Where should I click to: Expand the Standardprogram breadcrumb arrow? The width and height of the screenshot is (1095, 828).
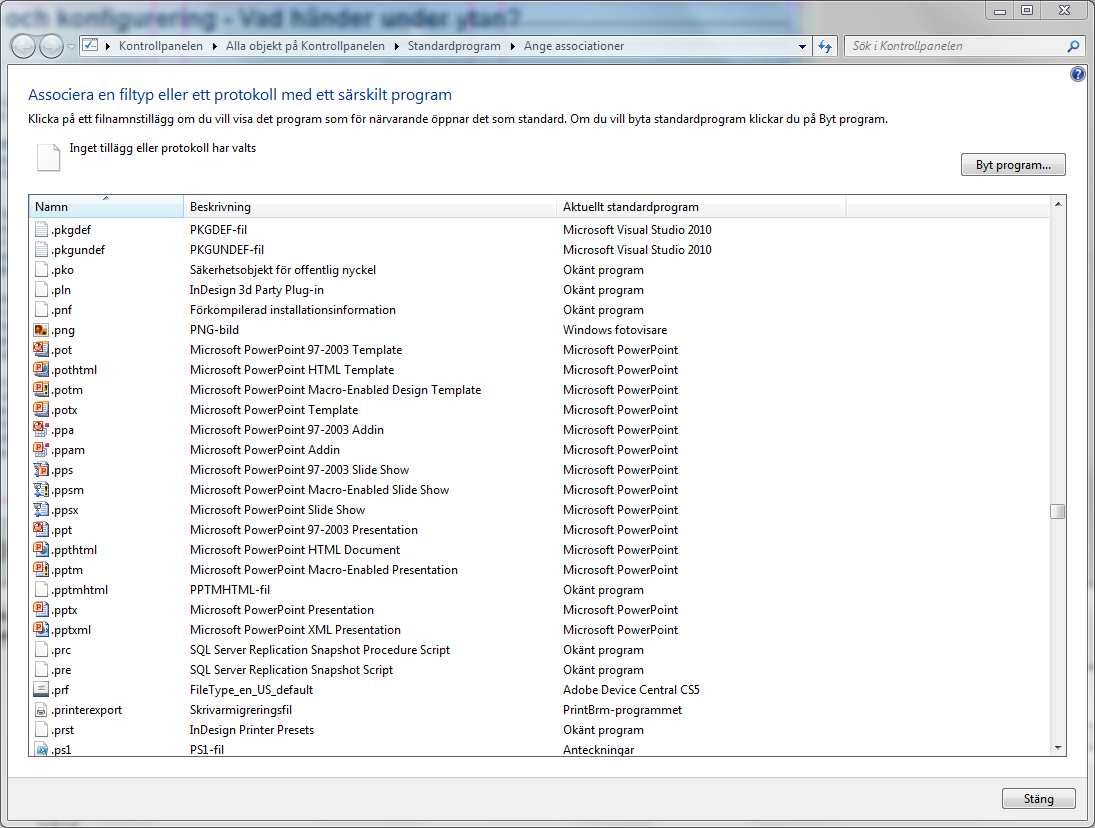click(512, 46)
